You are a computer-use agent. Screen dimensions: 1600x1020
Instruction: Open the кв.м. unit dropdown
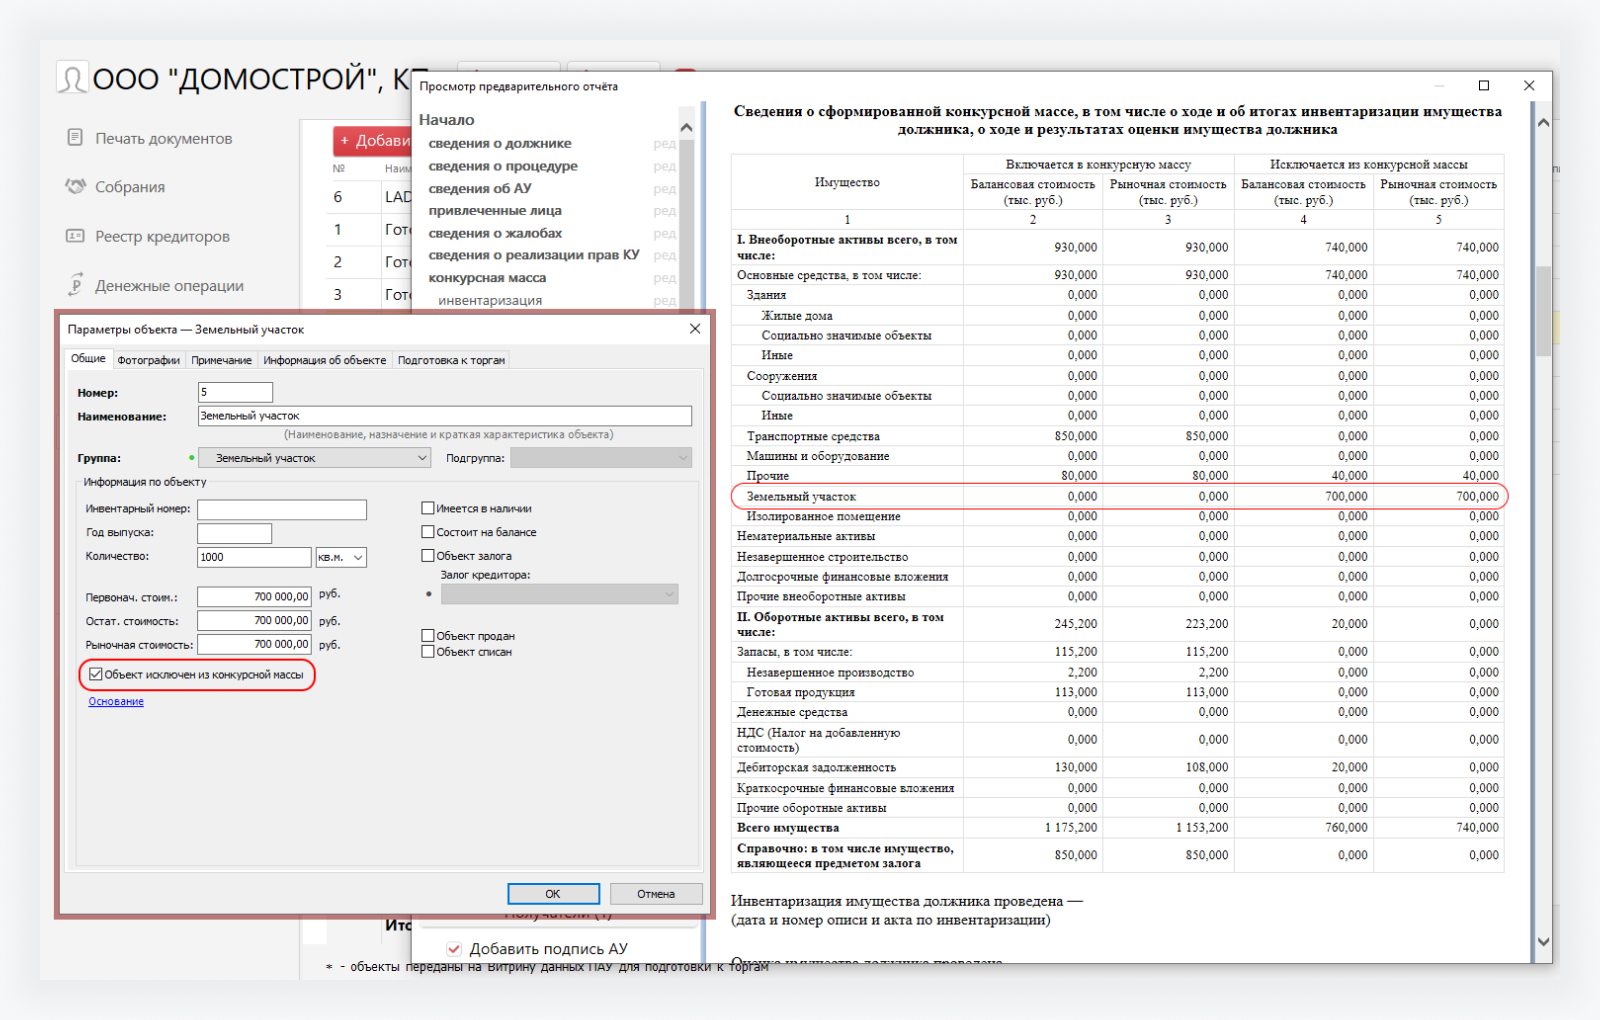341,558
